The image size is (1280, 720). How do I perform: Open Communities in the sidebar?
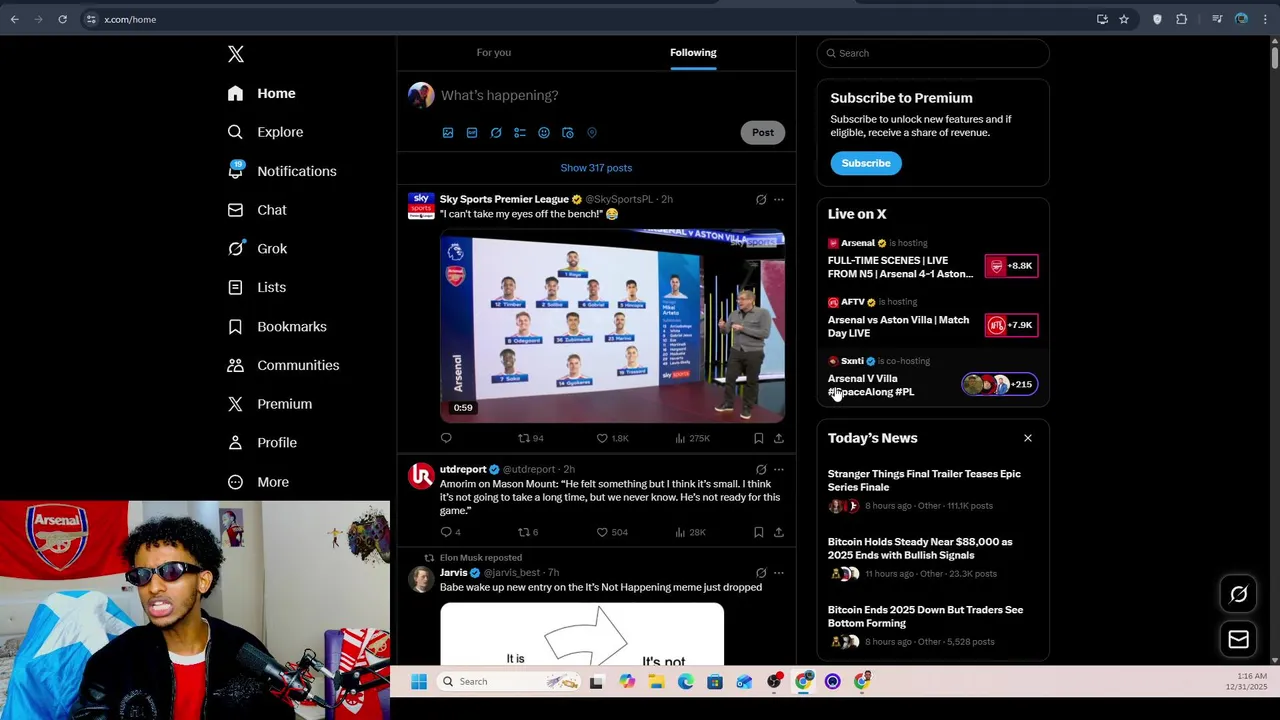(283, 366)
